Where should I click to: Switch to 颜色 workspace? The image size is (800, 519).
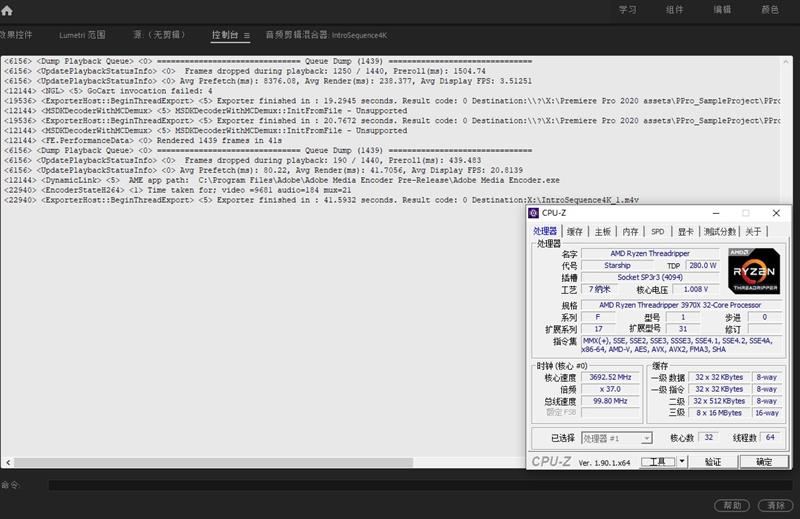tap(770, 10)
